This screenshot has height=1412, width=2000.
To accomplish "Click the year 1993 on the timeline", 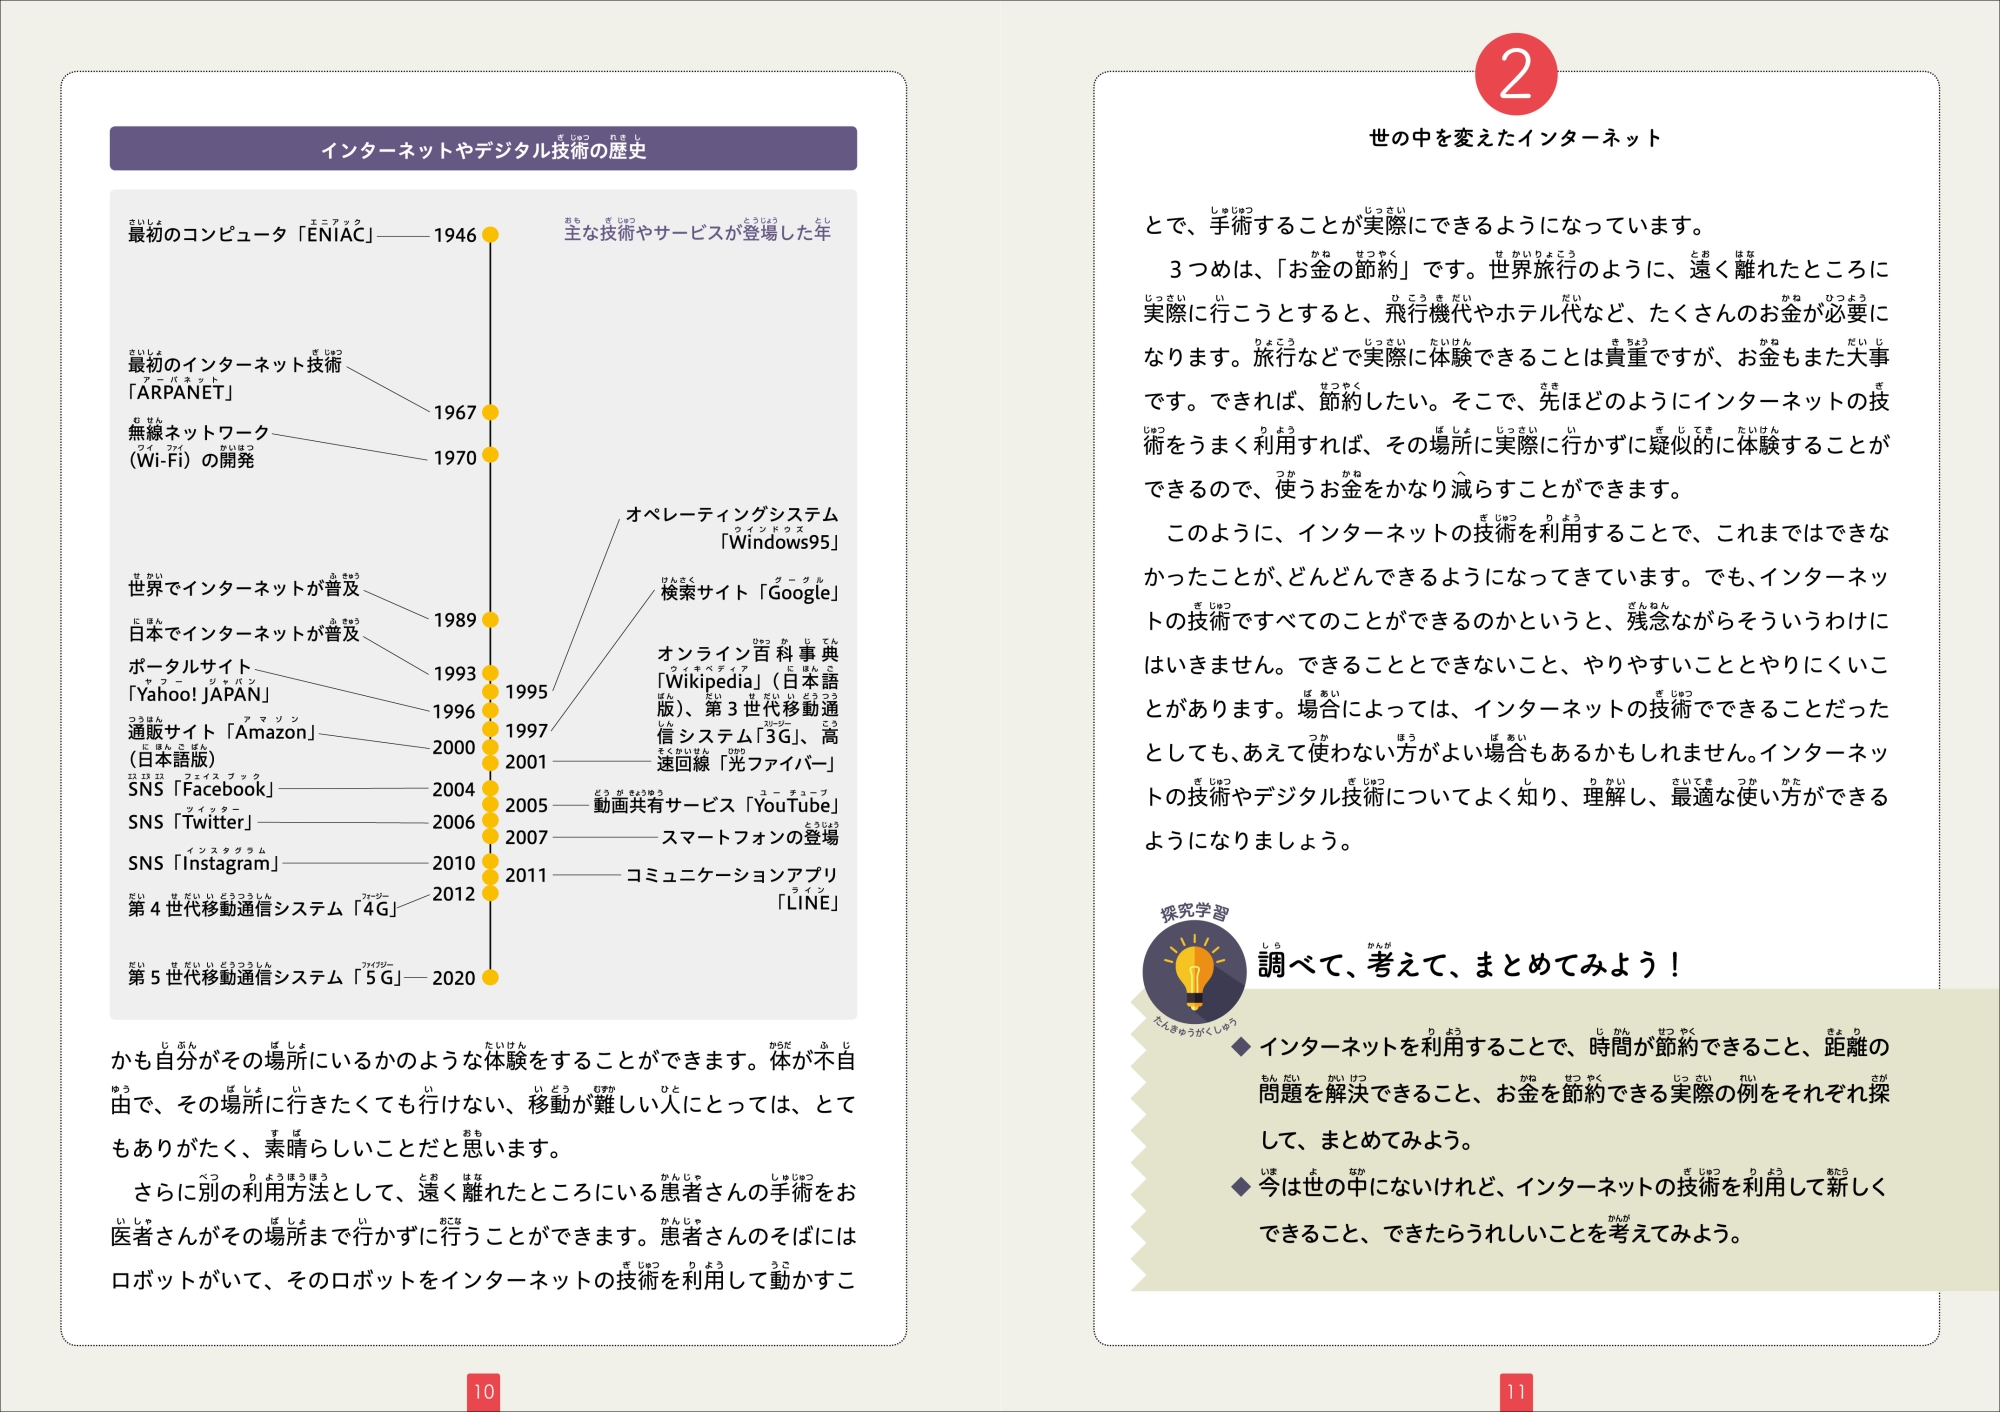I will pos(454,673).
